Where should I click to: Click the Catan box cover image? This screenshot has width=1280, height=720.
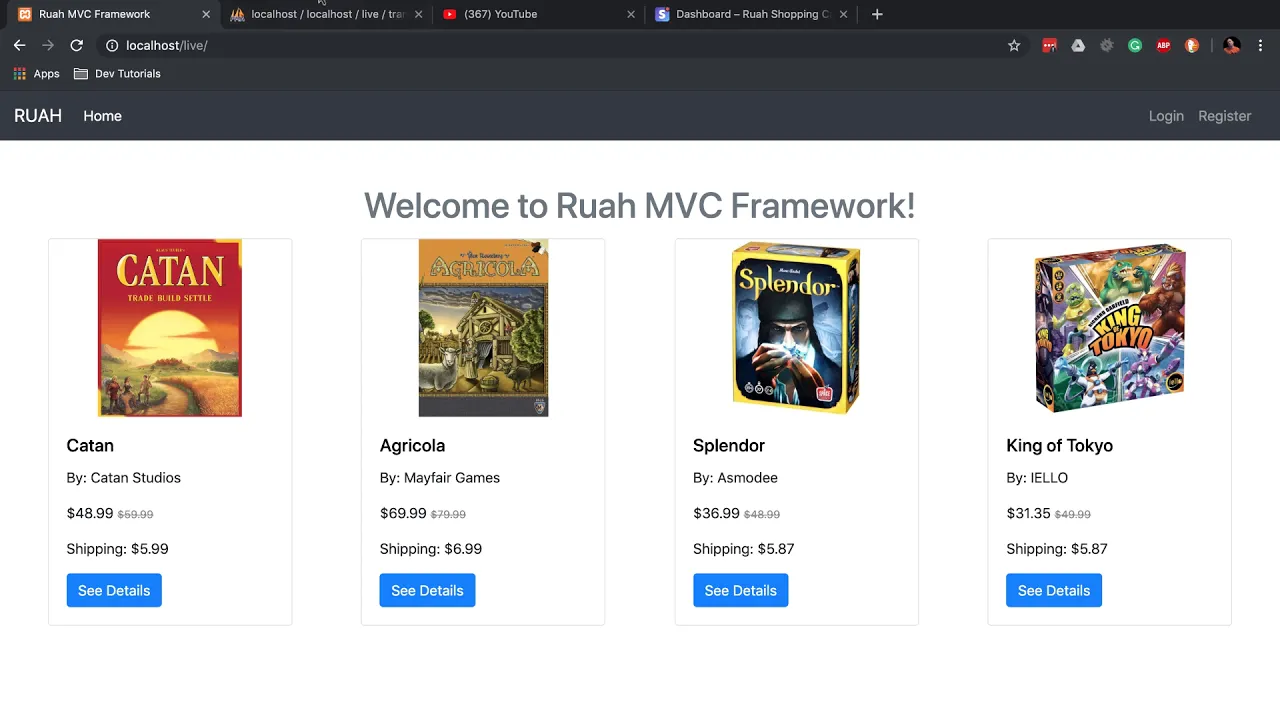point(170,328)
